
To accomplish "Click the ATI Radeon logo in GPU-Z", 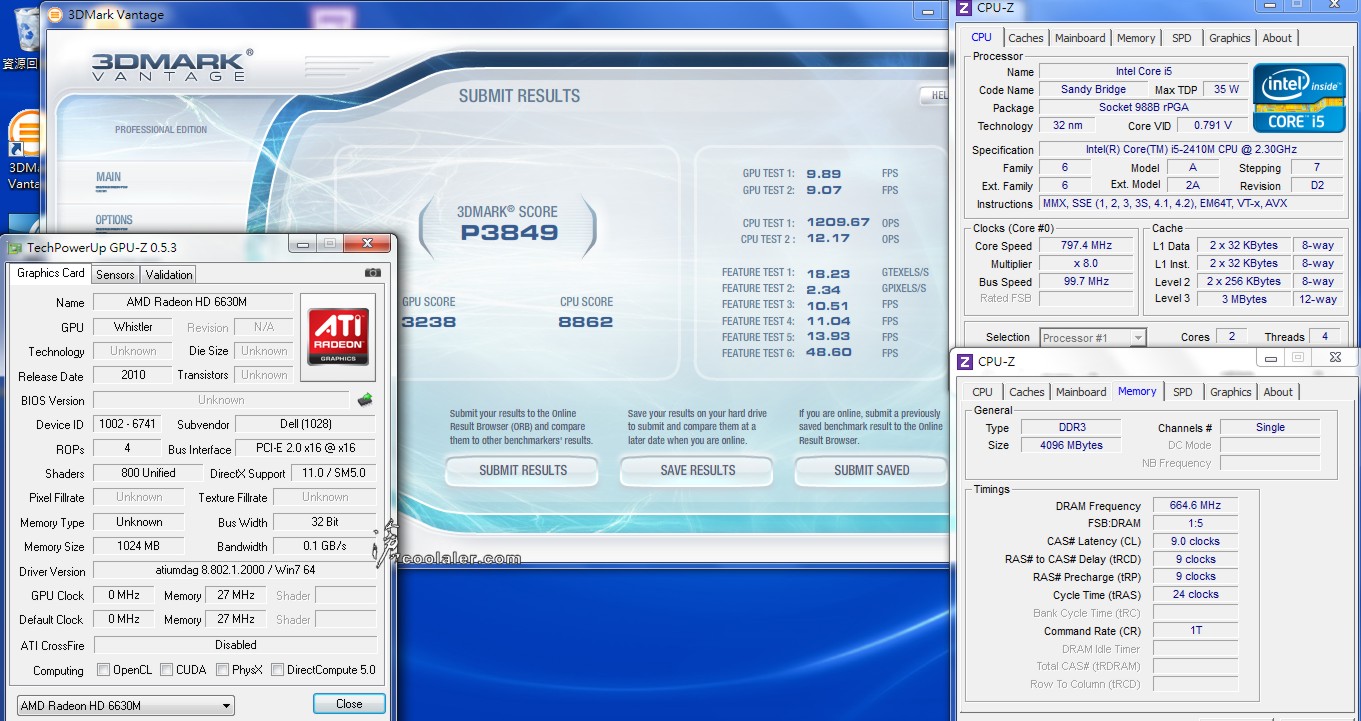I will (x=338, y=335).
